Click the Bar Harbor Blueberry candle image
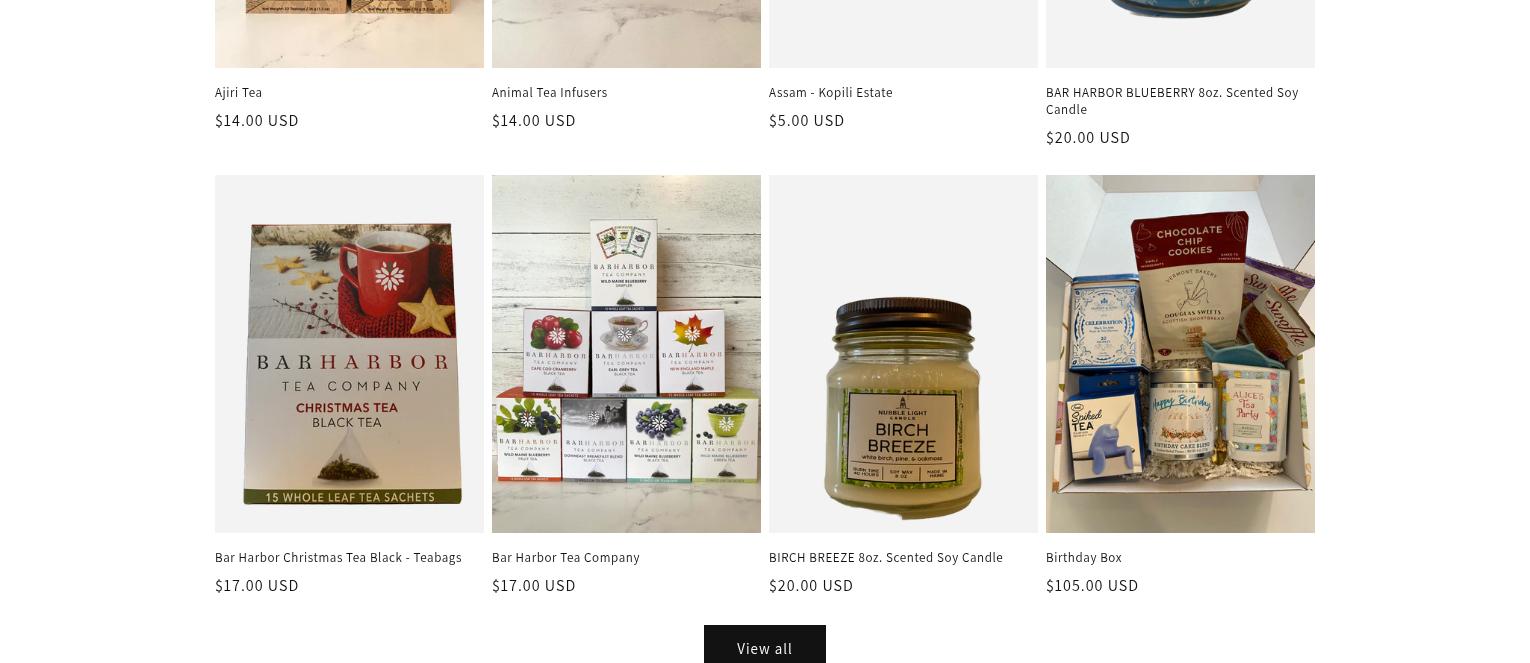Image resolution: width=1530 pixels, height=663 pixels. point(1180,33)
